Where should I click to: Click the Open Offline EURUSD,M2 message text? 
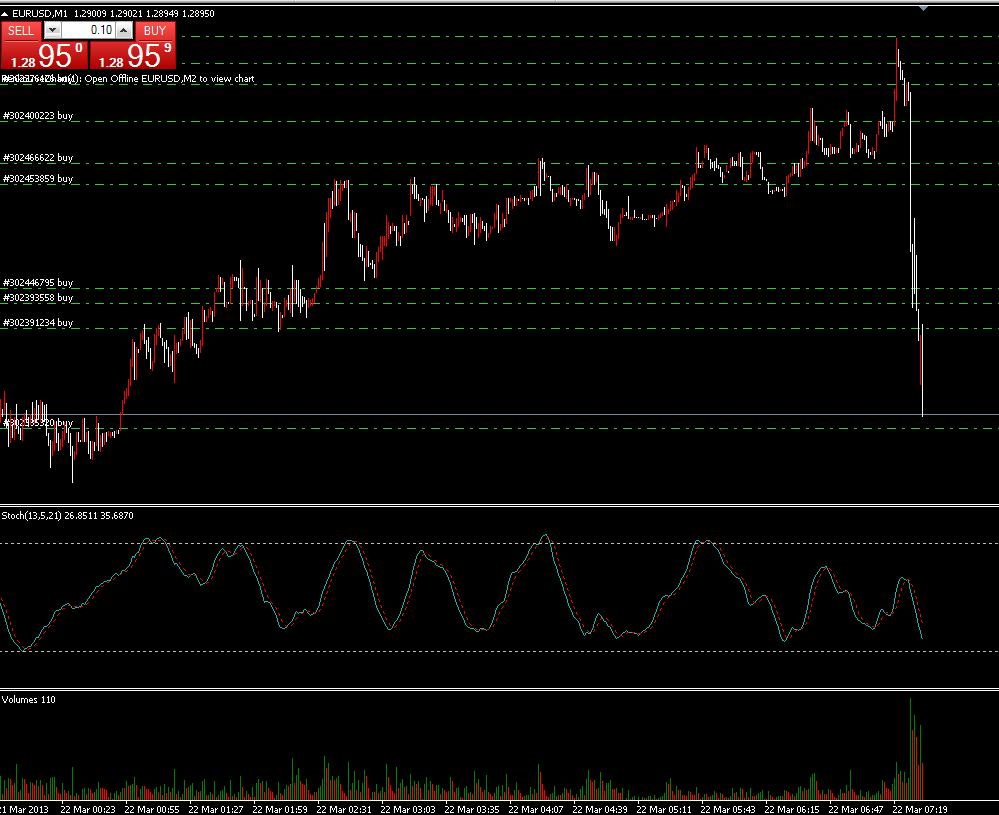click(169, 79)
